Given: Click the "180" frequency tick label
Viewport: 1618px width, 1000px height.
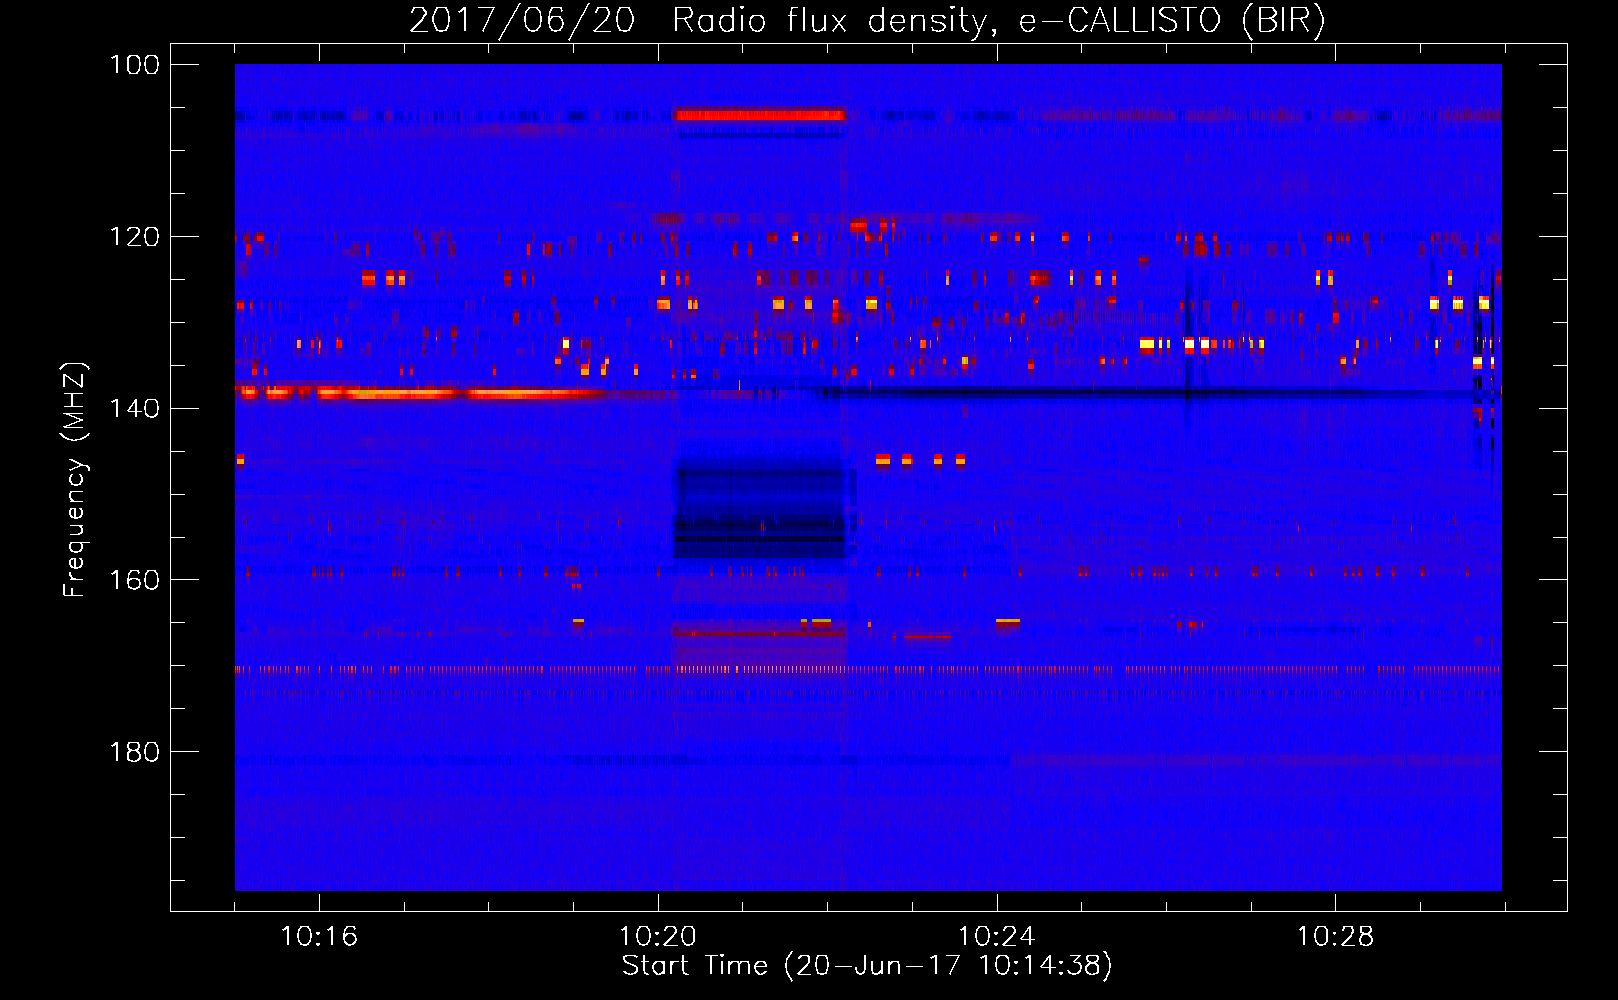Looking at the screenshot, I should pyautogui.click(x=134, y=752).
